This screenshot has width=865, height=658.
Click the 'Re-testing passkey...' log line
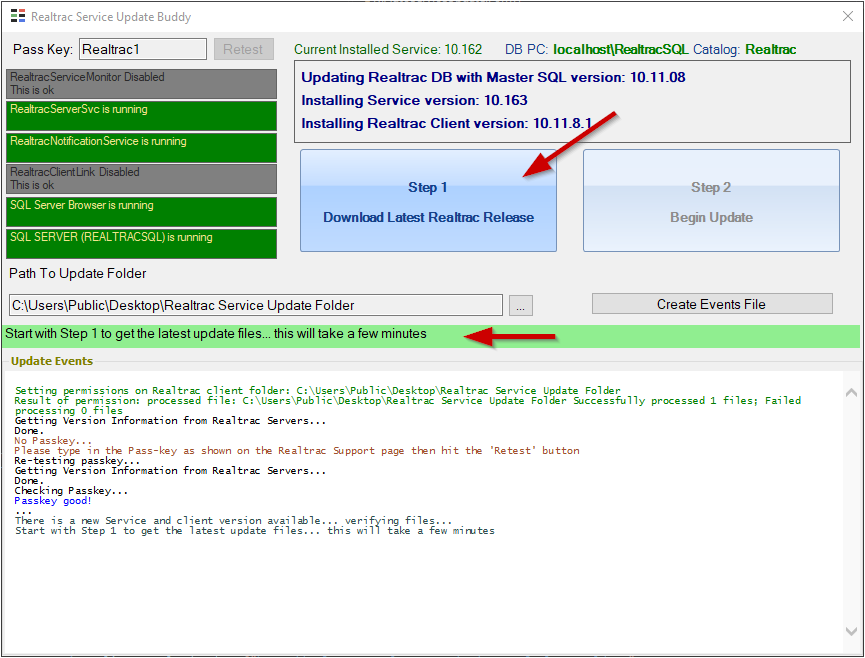point(77,461)
